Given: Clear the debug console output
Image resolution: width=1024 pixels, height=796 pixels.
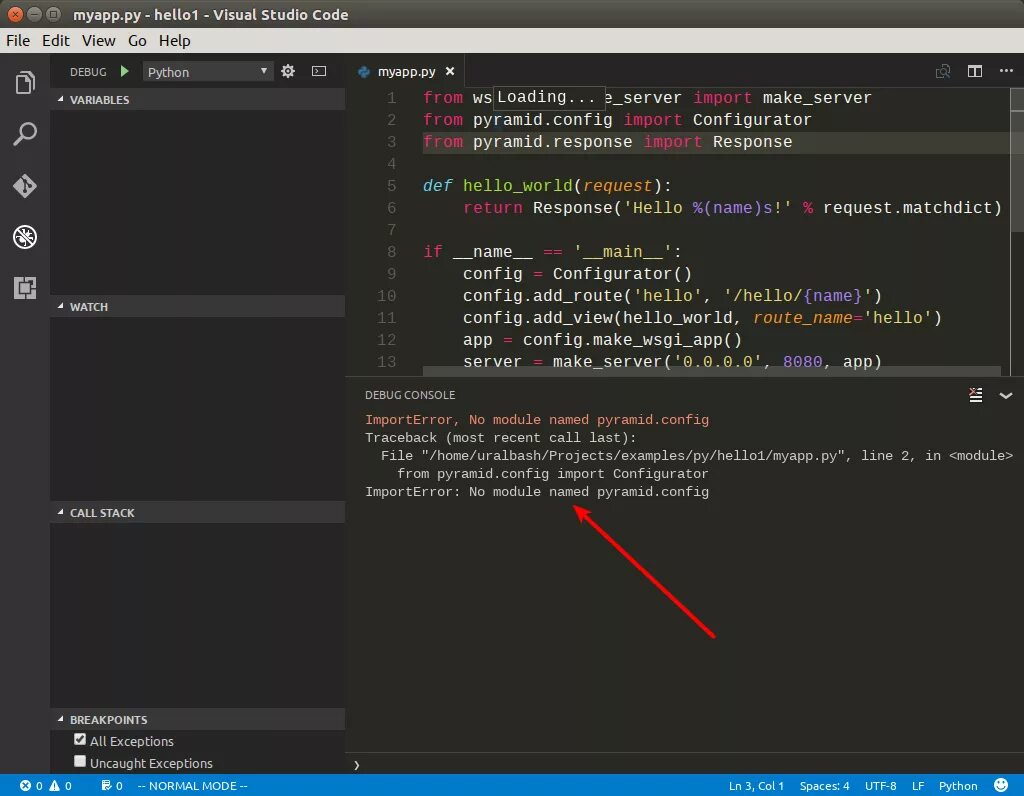Looking at the screenshot, I should point(976,395).
